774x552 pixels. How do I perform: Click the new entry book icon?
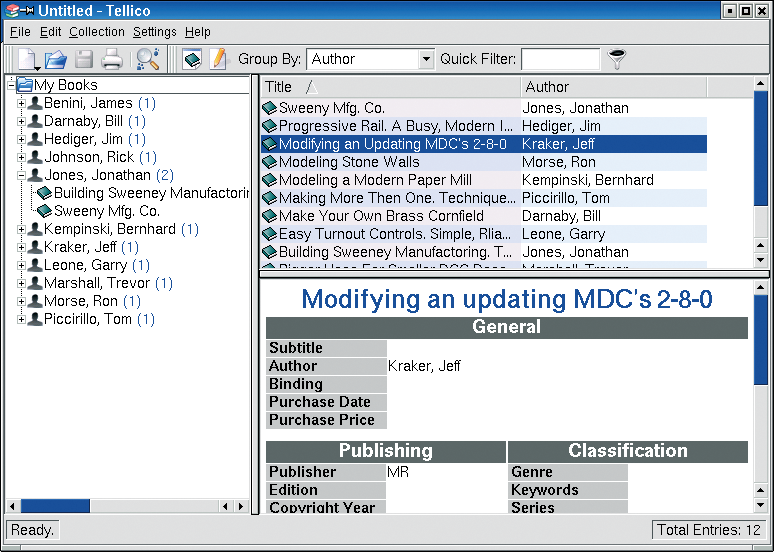point(192,59)
